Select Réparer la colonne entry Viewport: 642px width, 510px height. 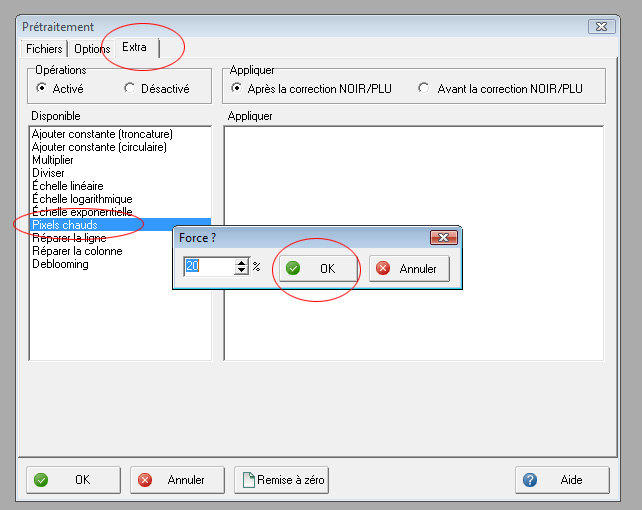[102, 251]
